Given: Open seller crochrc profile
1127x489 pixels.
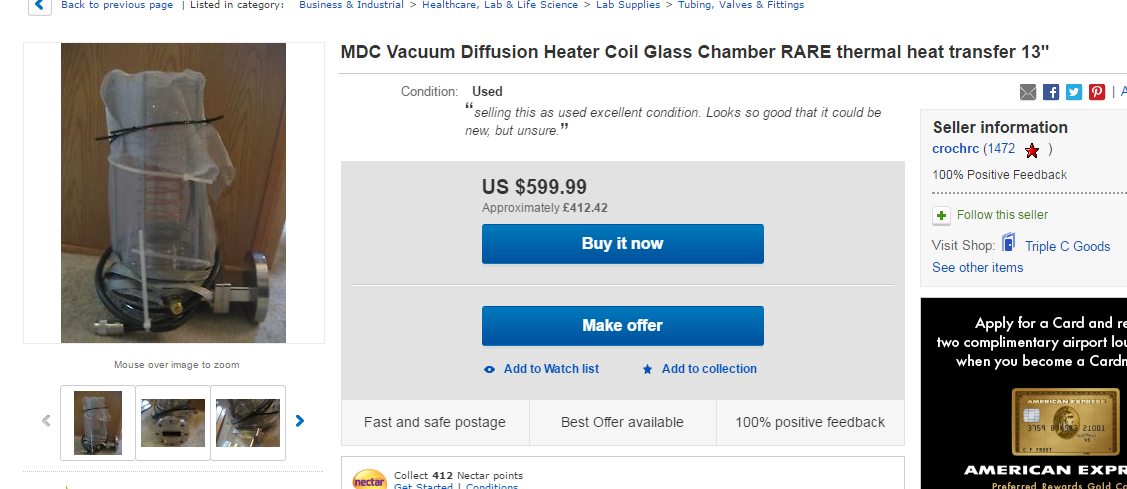Looking at the screenshot, I should pos(955,149).
